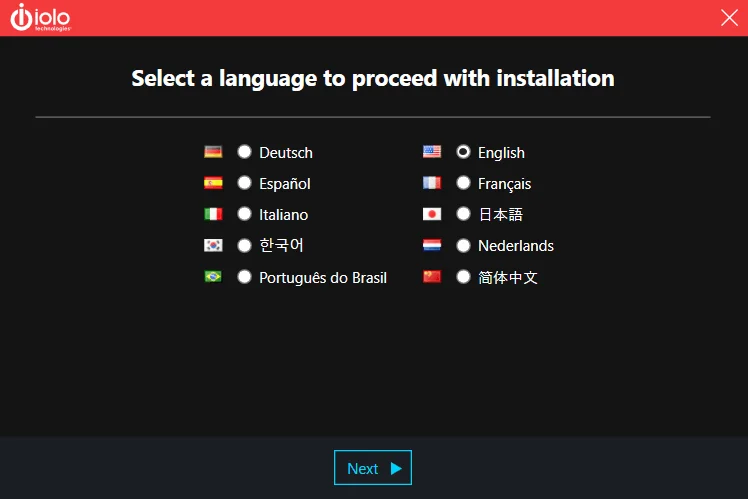This screenshot has width=748, height=499.
Task: Click the South Korean flag icon
Action: [213, 245]
